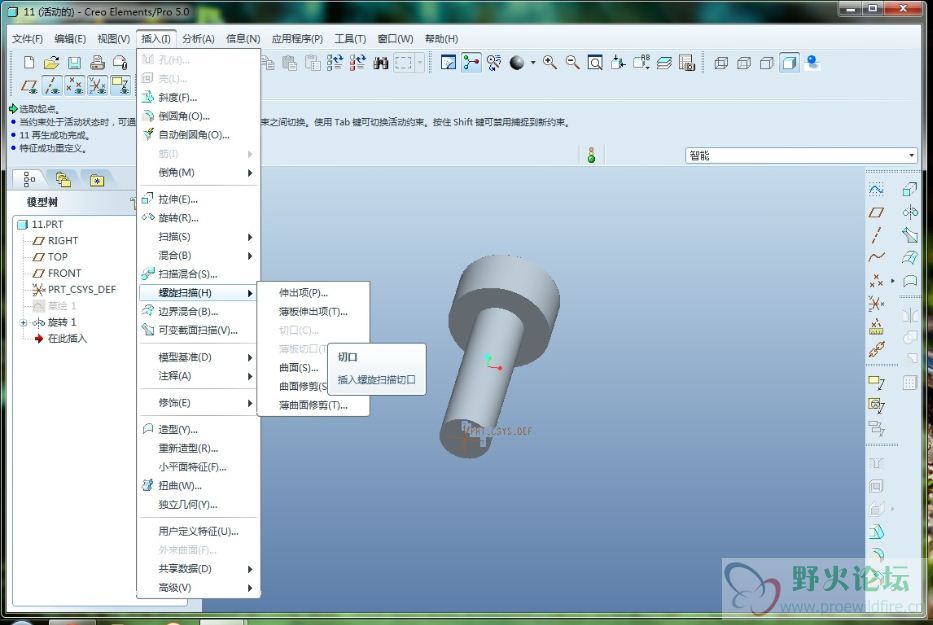Switch to shaded display mode

pos(789,62)
